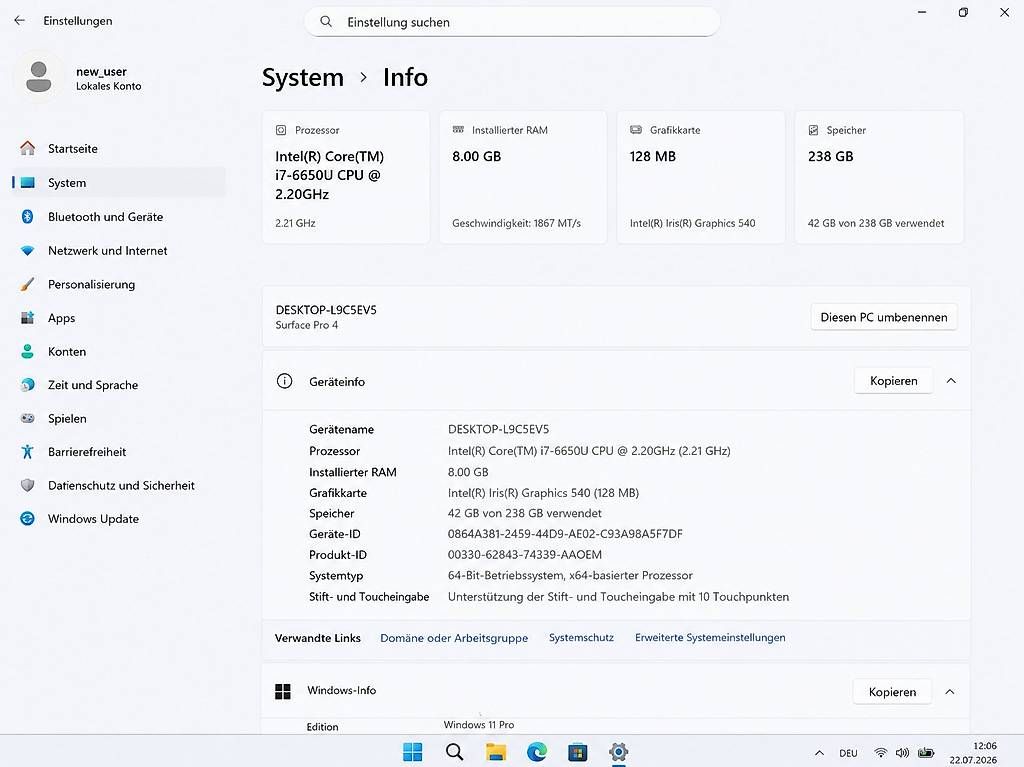Image resolution: width=1024 pixels, height=767 pixels.
Task: Click the System breadcrumb heading
Action: (x=302, y=77)
